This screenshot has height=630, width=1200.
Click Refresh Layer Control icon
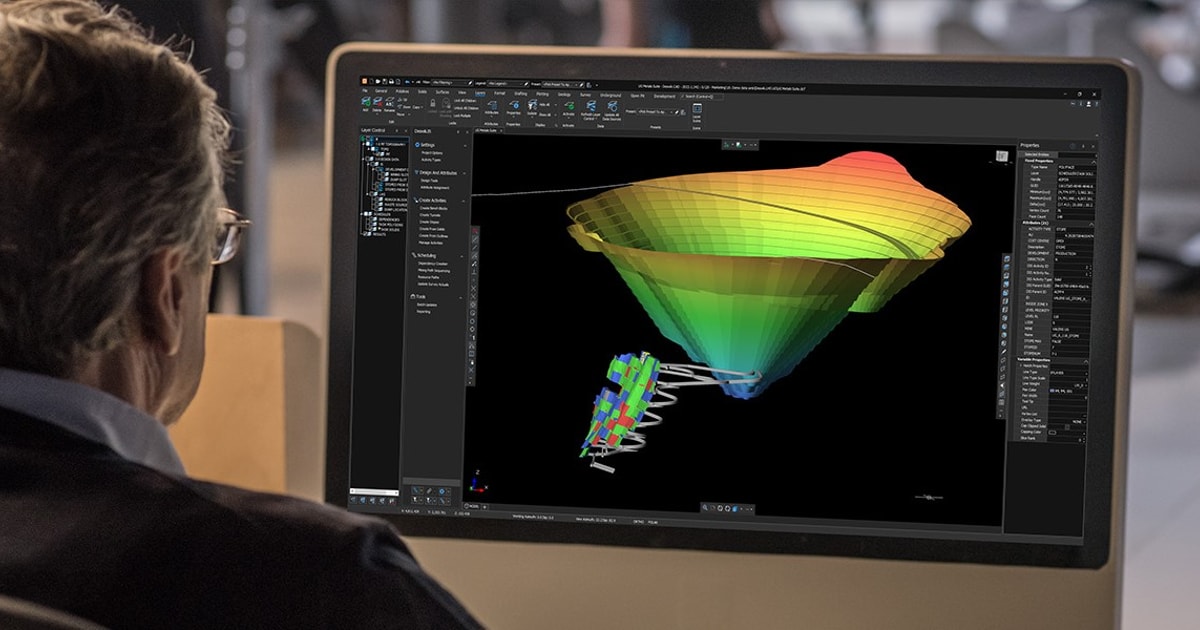(x=591, y=105)
